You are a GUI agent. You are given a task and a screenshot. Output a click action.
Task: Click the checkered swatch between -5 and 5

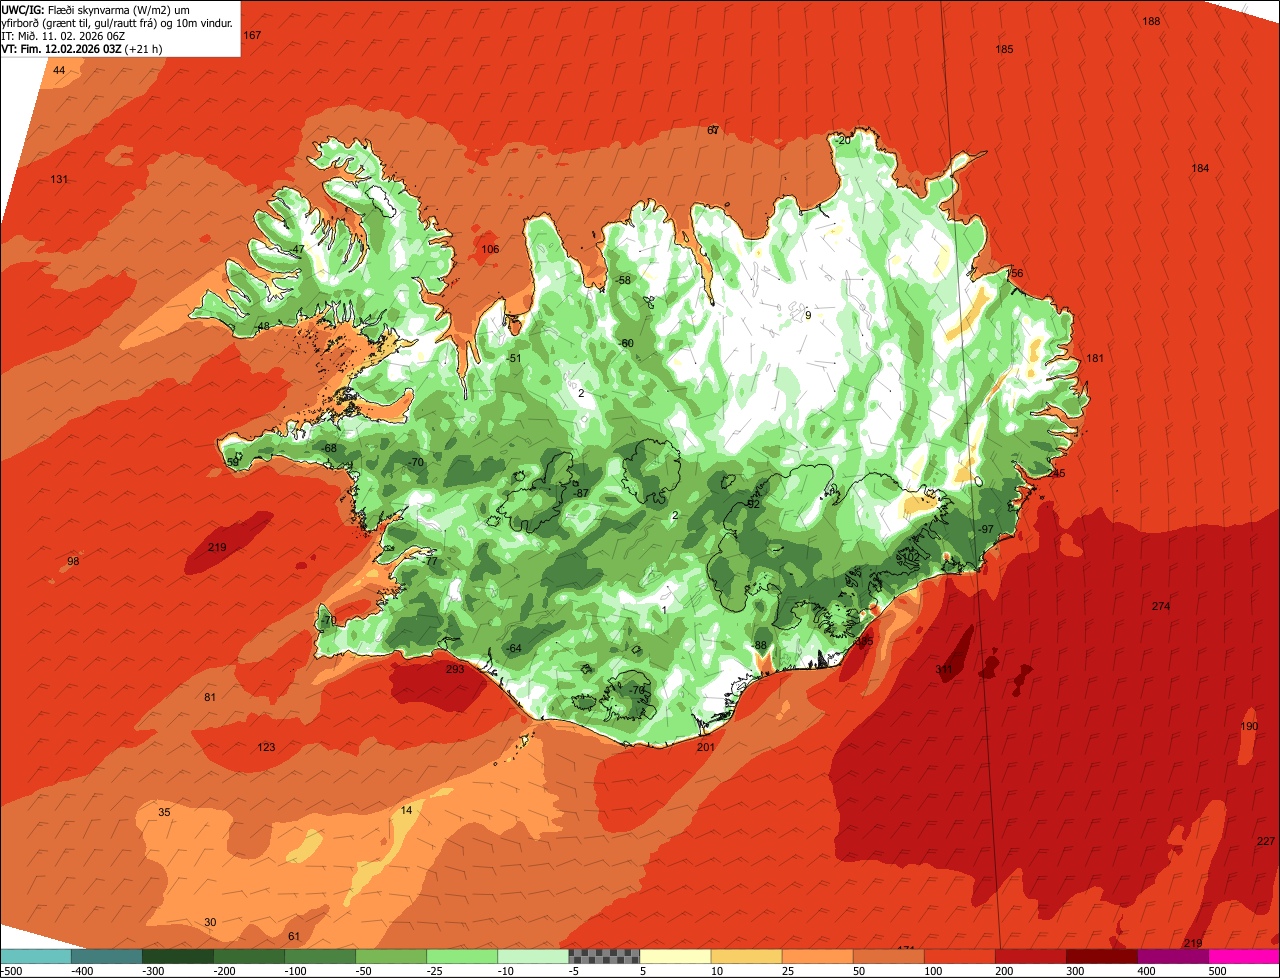604,956
